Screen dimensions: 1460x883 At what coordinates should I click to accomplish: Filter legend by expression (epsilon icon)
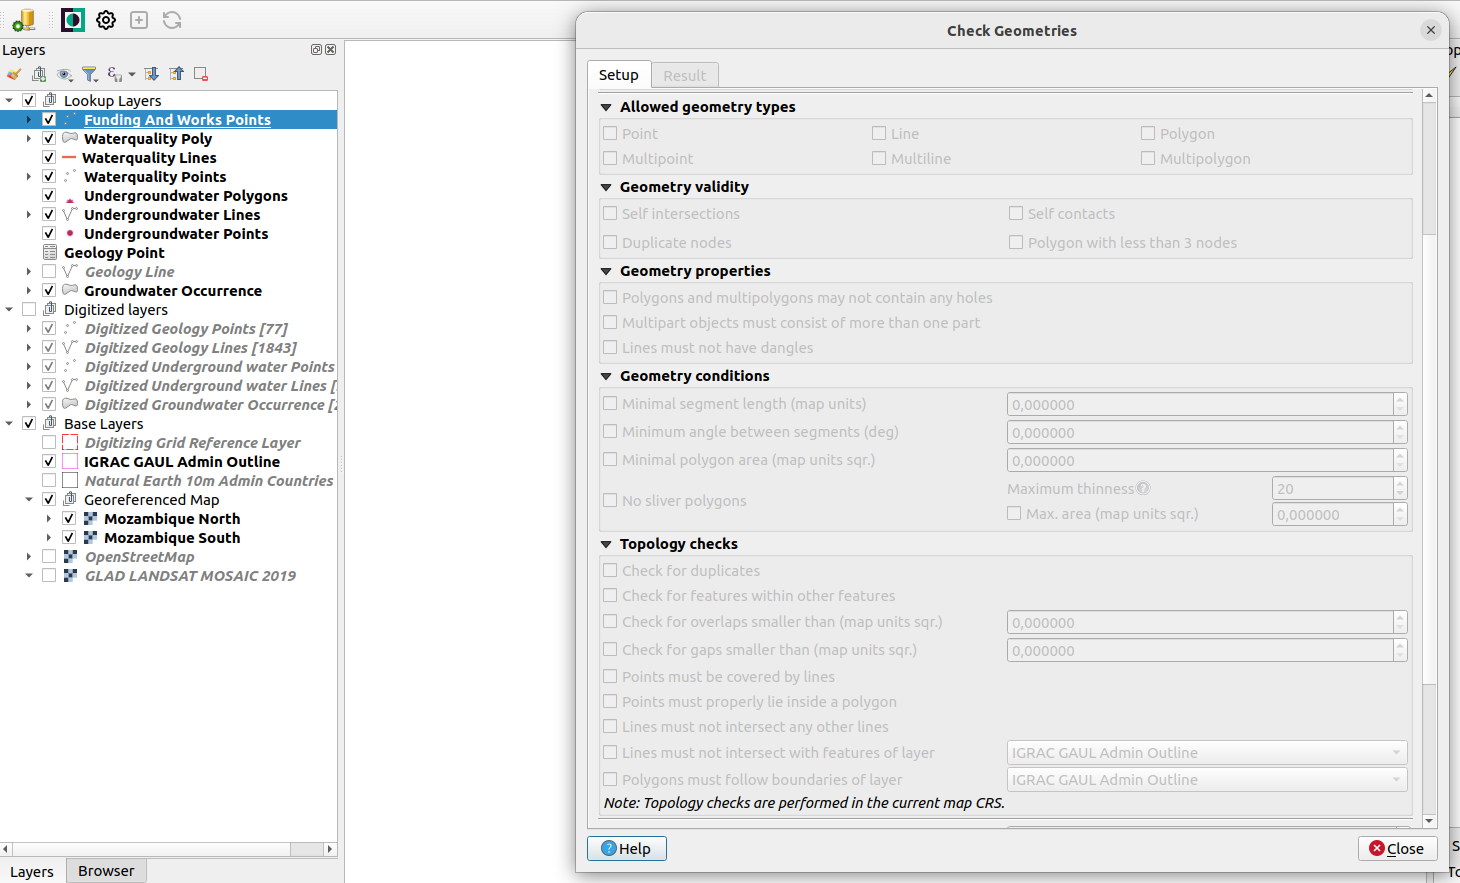click(x=115, y=74)
